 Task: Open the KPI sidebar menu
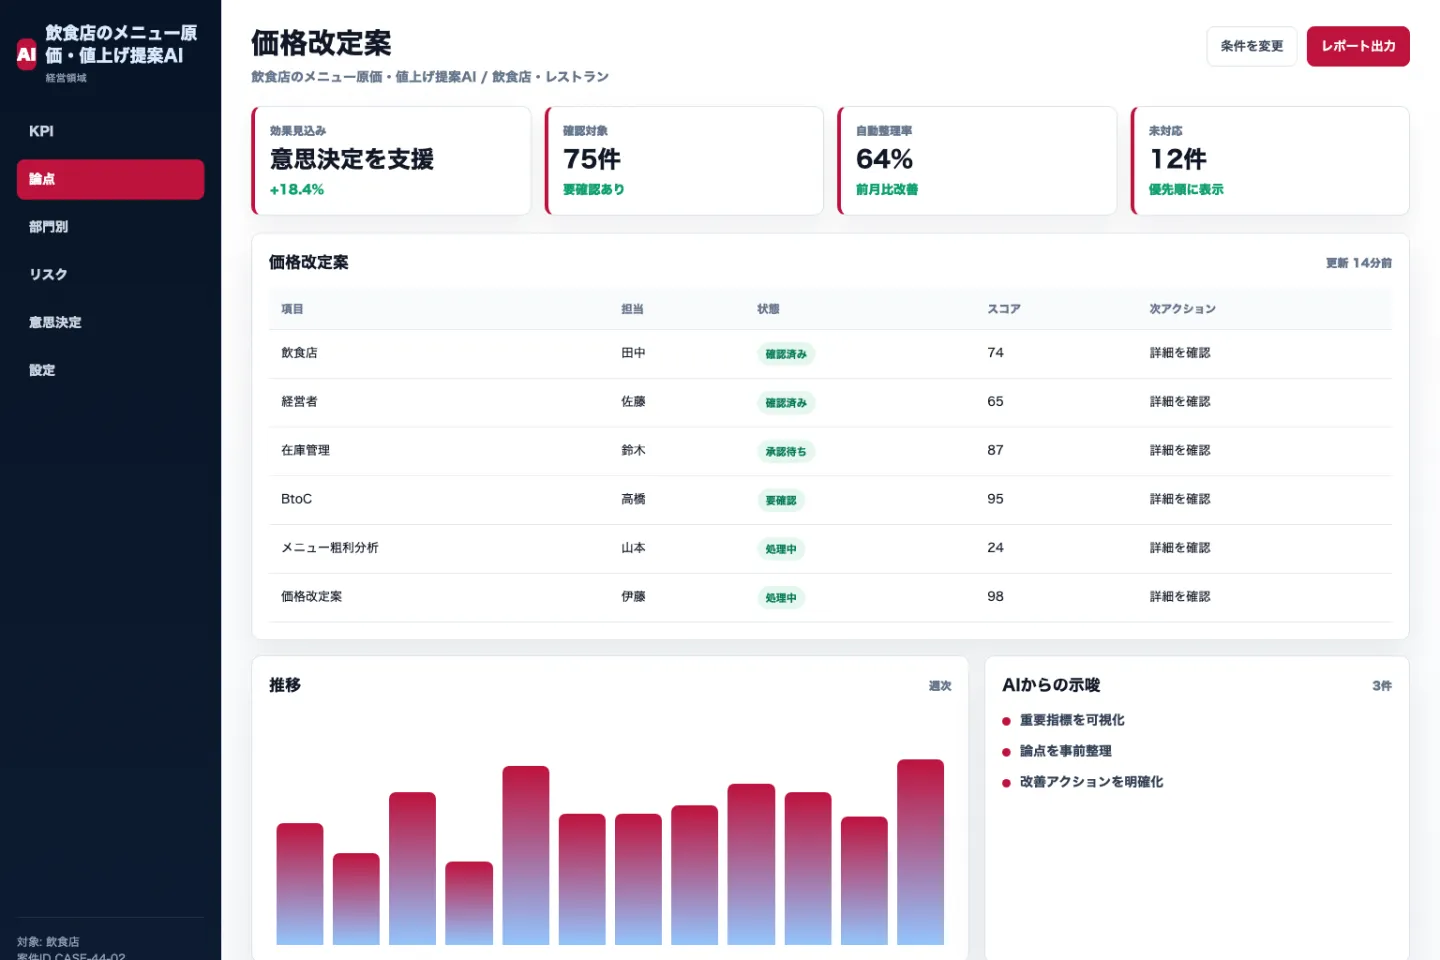[110, 131]
